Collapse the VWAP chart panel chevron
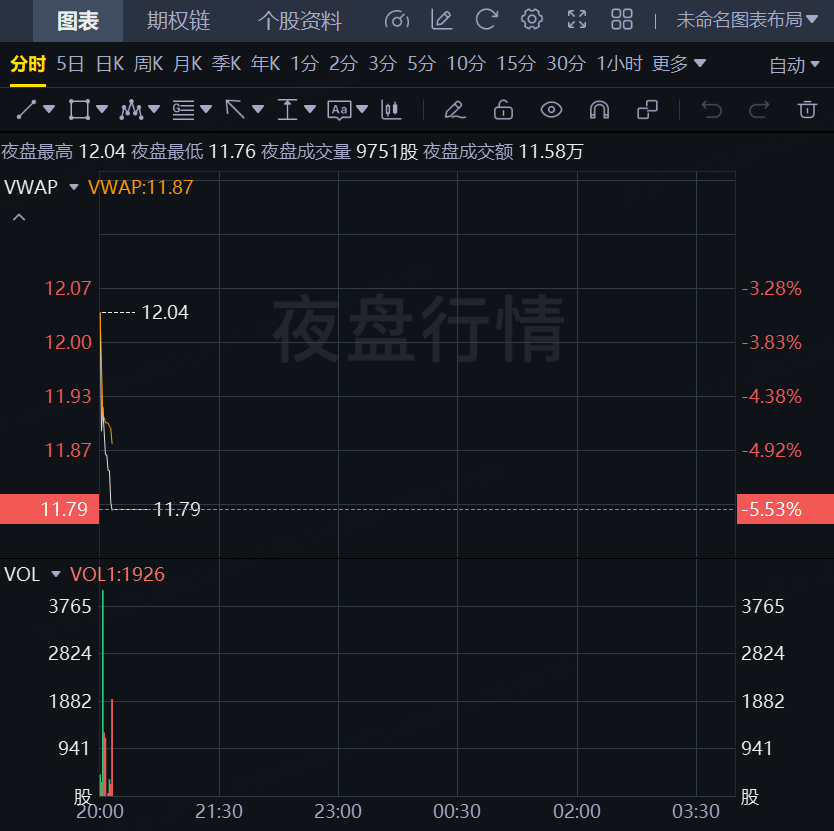Image resolution: width=834 pixels, height=831 pixels. coord(19,216)
